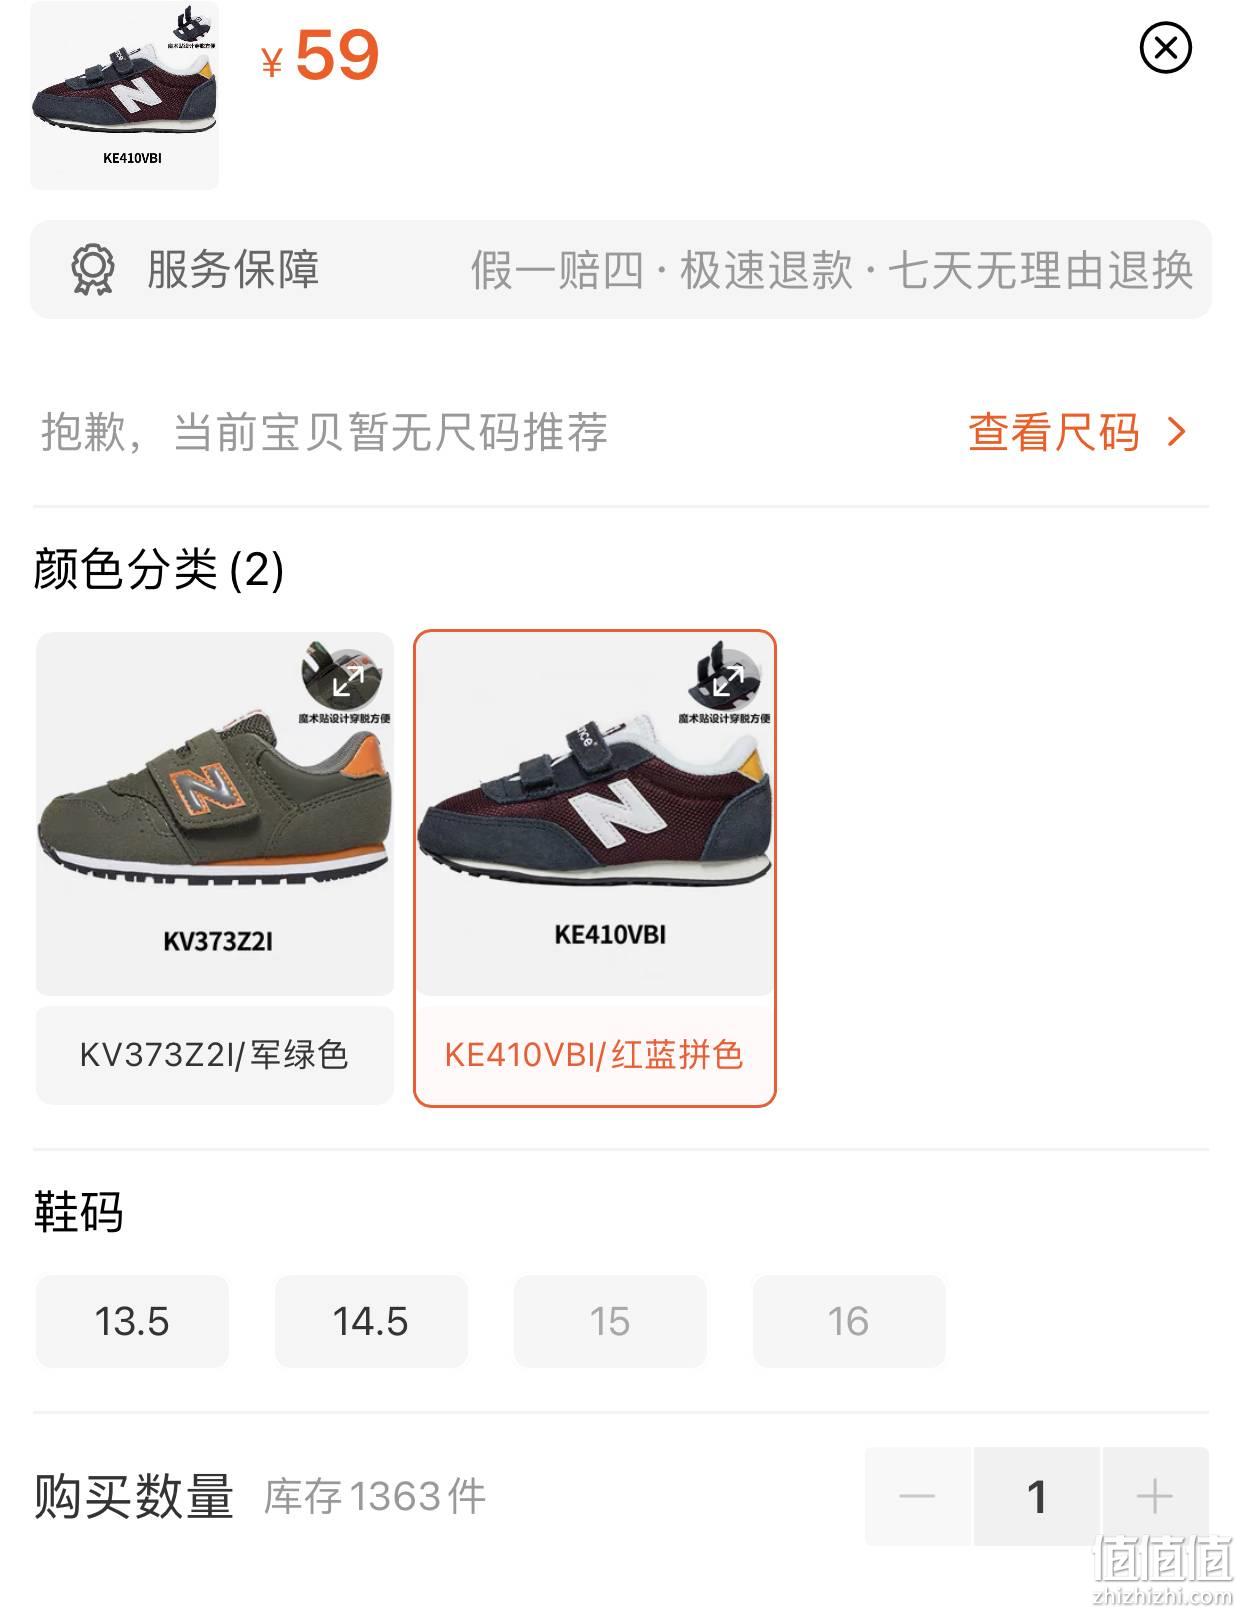The width and height of the screenshot is (1242, 1614).
Task: Open the 查看尺码 size chart link
Action: pyautogui.click(x=1054, y=432)
